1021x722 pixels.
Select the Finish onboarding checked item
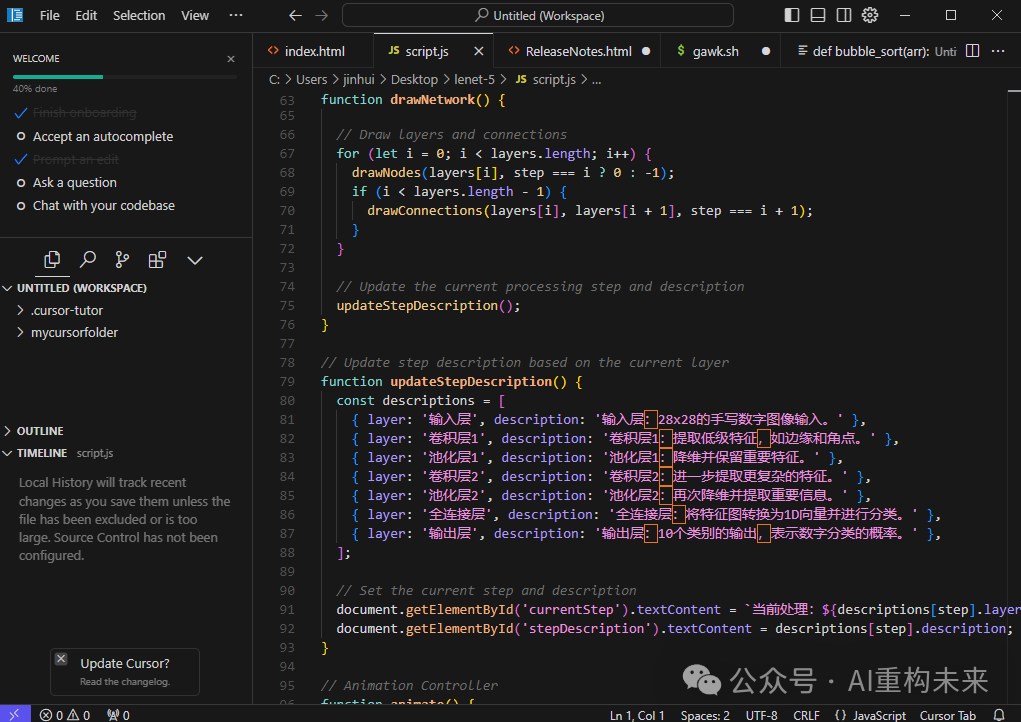85,113
